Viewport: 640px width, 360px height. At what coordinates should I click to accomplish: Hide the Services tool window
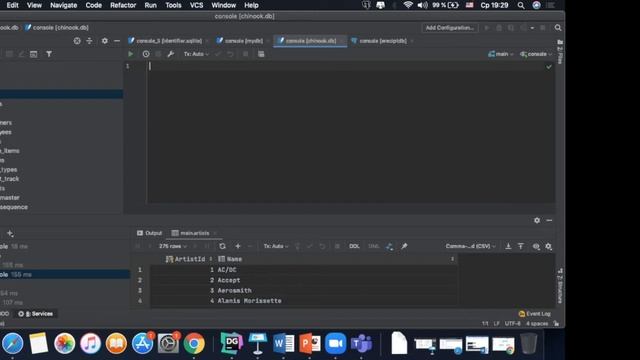click(549, 220)
